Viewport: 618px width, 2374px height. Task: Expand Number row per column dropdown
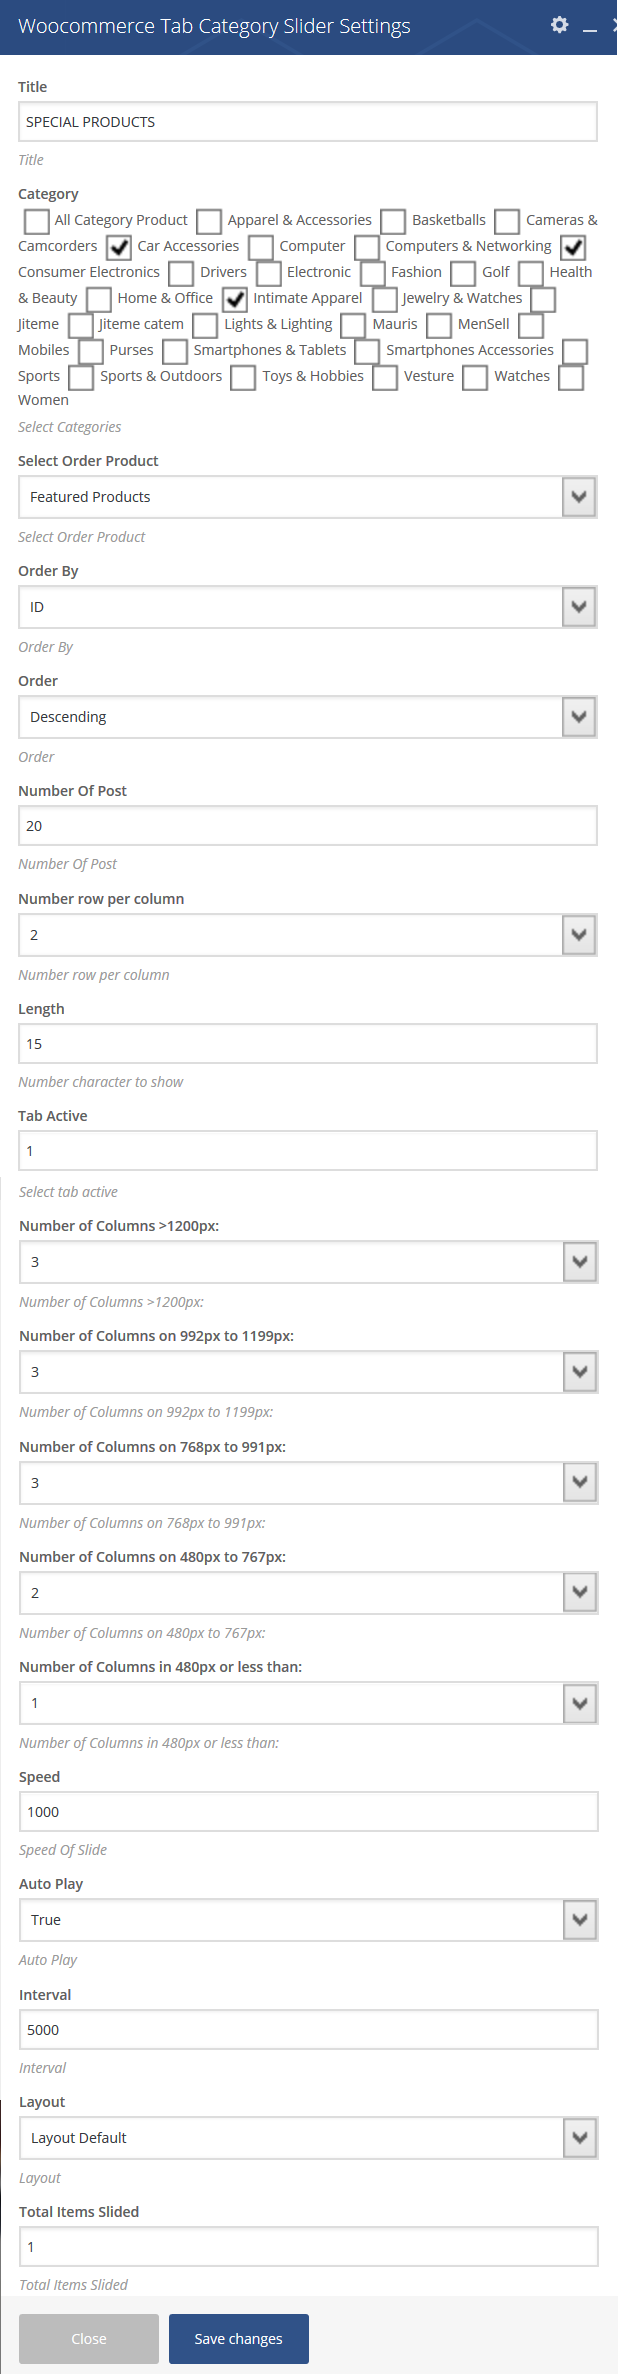[308, 935]
